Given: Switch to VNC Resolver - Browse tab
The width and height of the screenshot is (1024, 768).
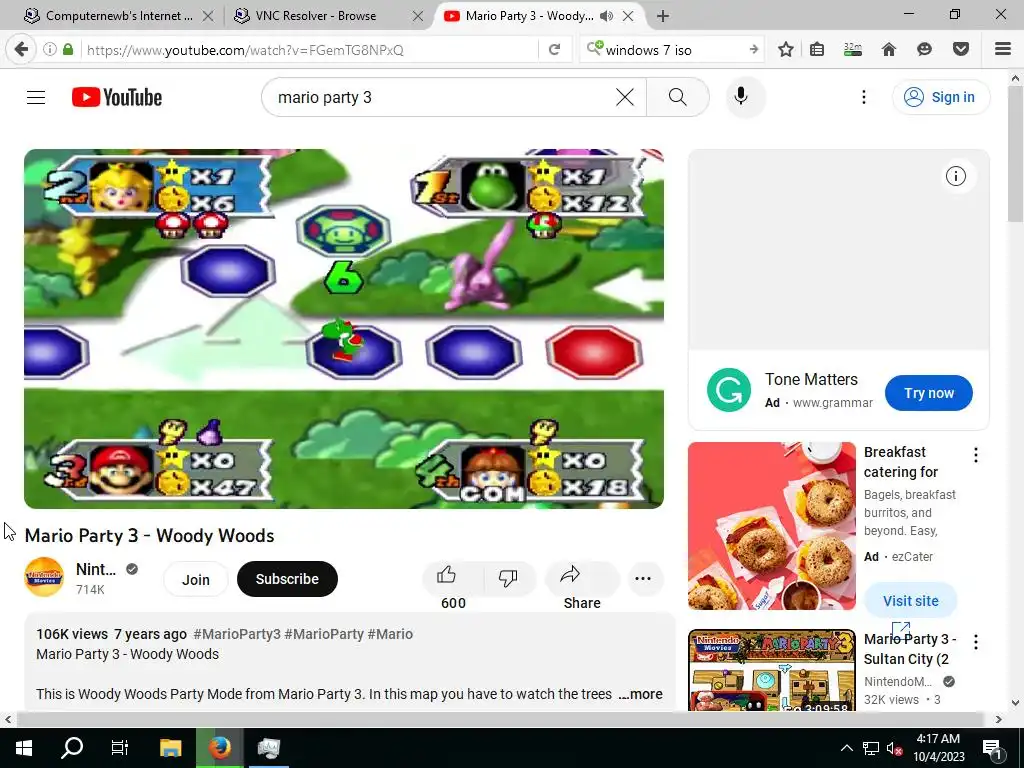Looking at the screenshot, I should click(x=316, y=16).
